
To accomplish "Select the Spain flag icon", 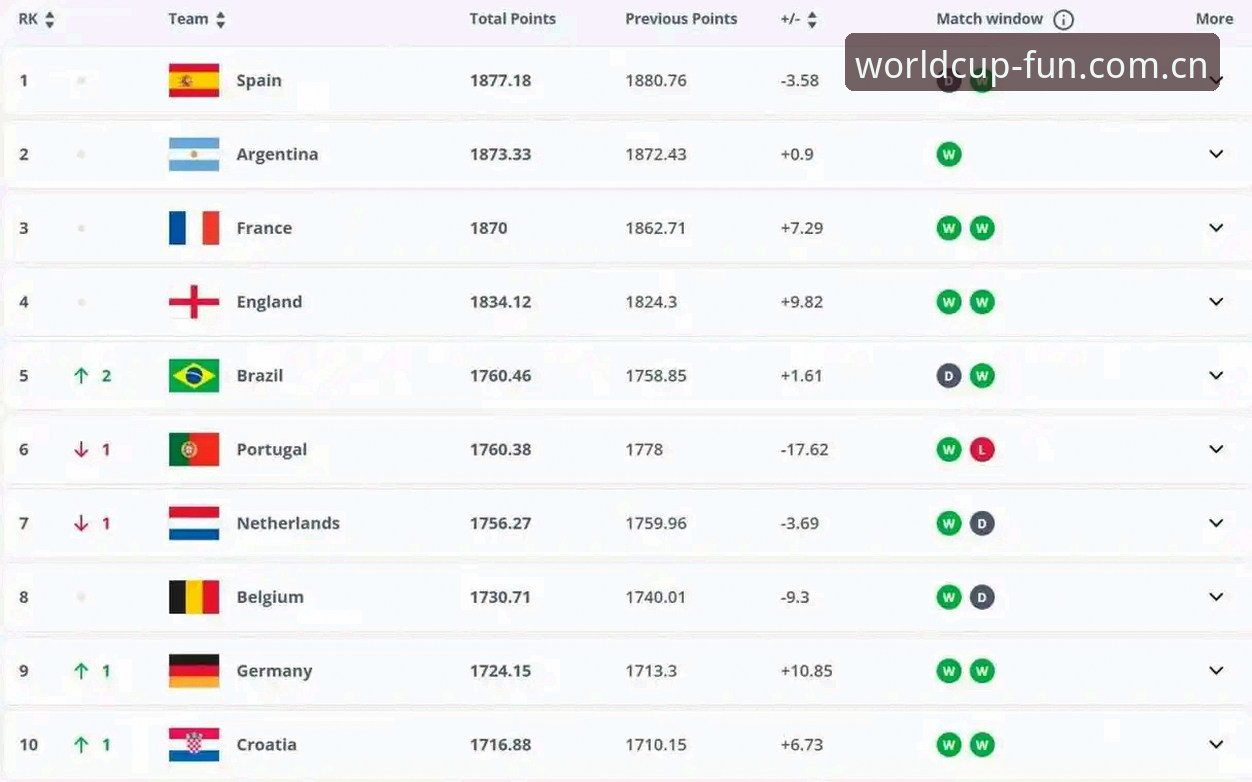I will pos(194,80).
